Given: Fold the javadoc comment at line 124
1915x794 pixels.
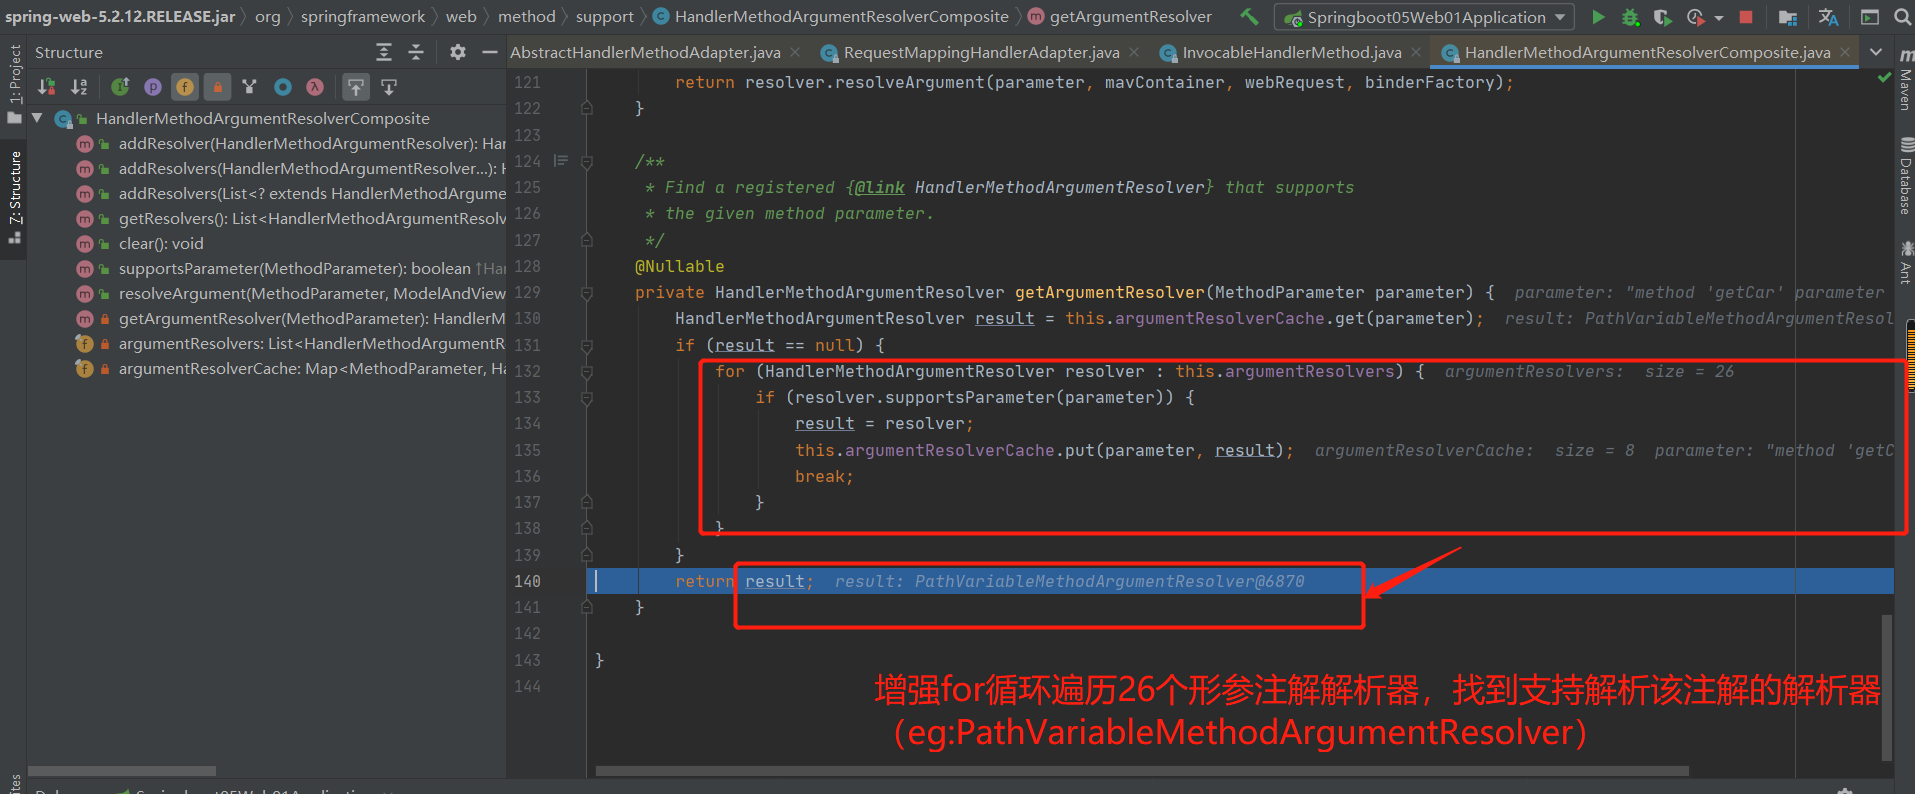Looking at the screenshot, I should (587, 161).
